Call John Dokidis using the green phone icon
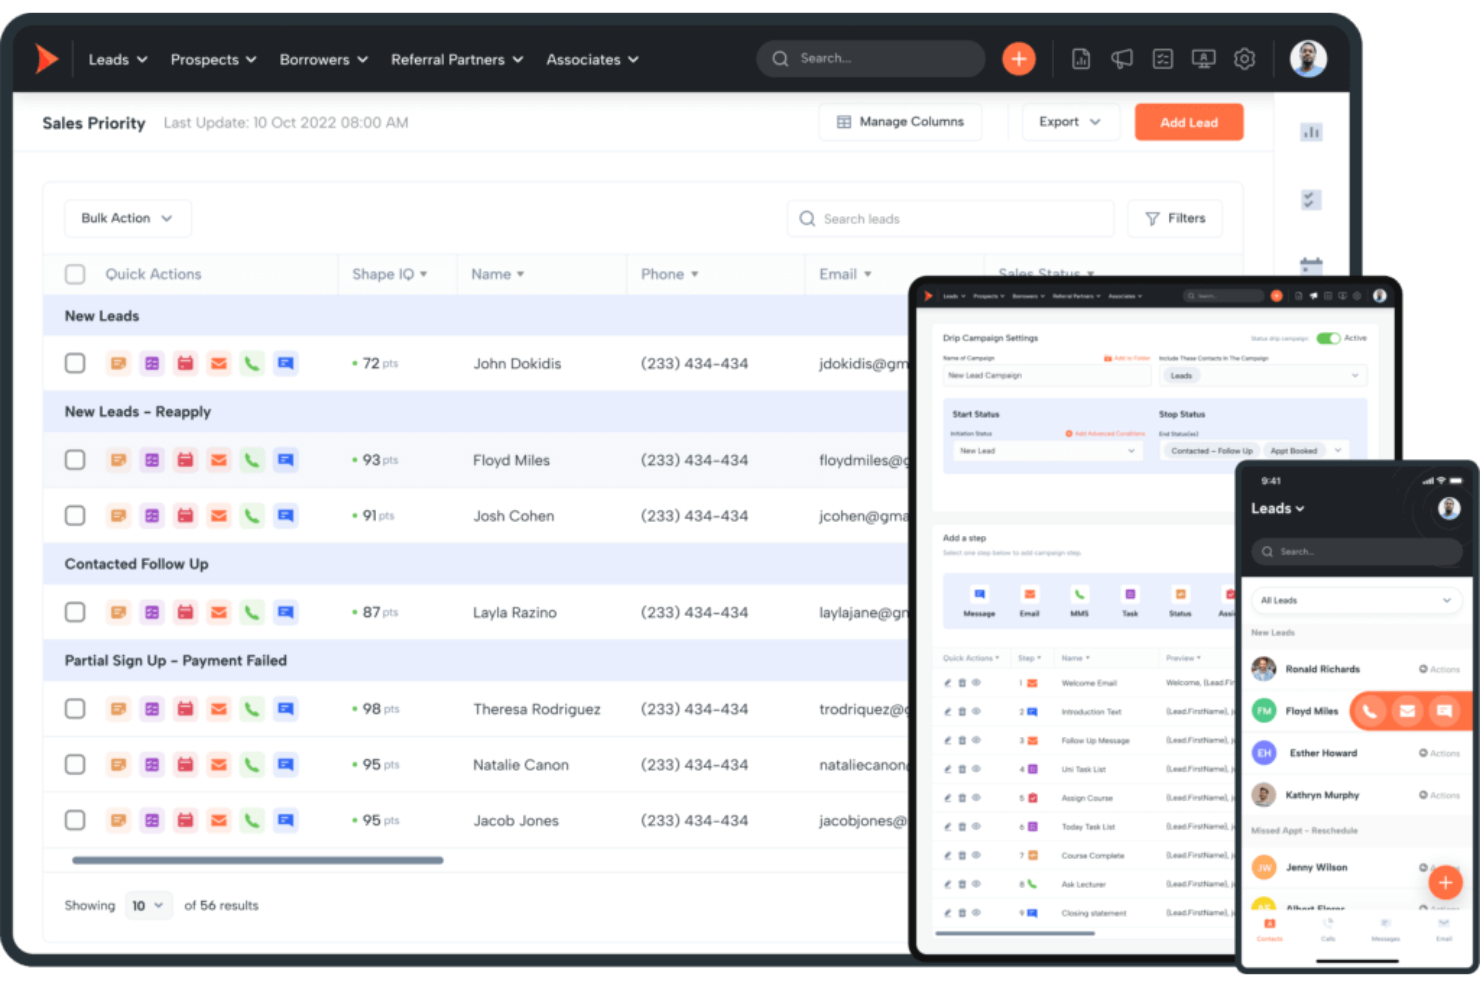The image size is (1480, 987). tap(252, 363)
